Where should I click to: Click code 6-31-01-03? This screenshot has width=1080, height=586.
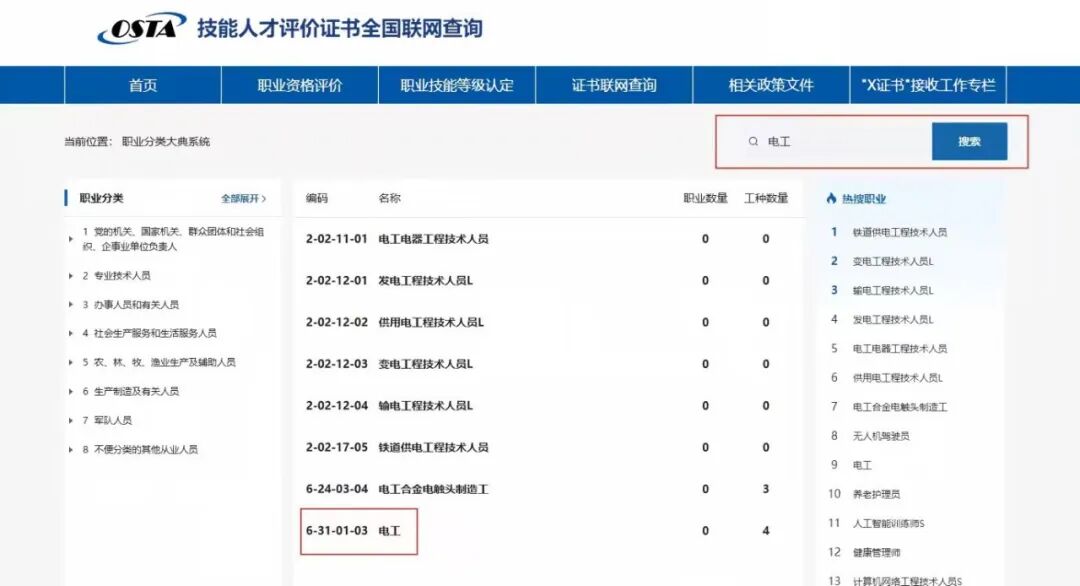coord(337,531)
